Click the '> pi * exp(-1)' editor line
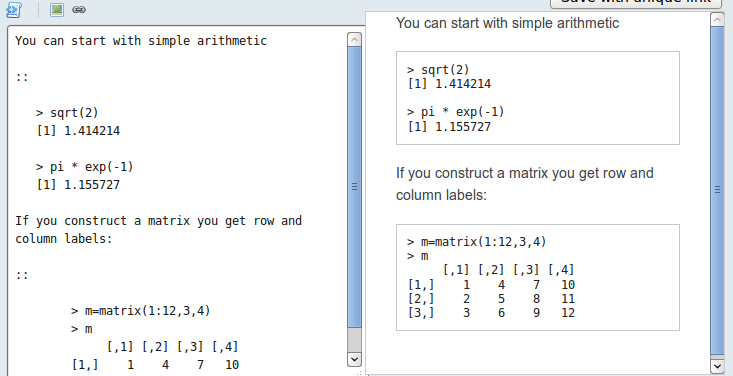This screenshot has width=733, height=376. (85, 166)
